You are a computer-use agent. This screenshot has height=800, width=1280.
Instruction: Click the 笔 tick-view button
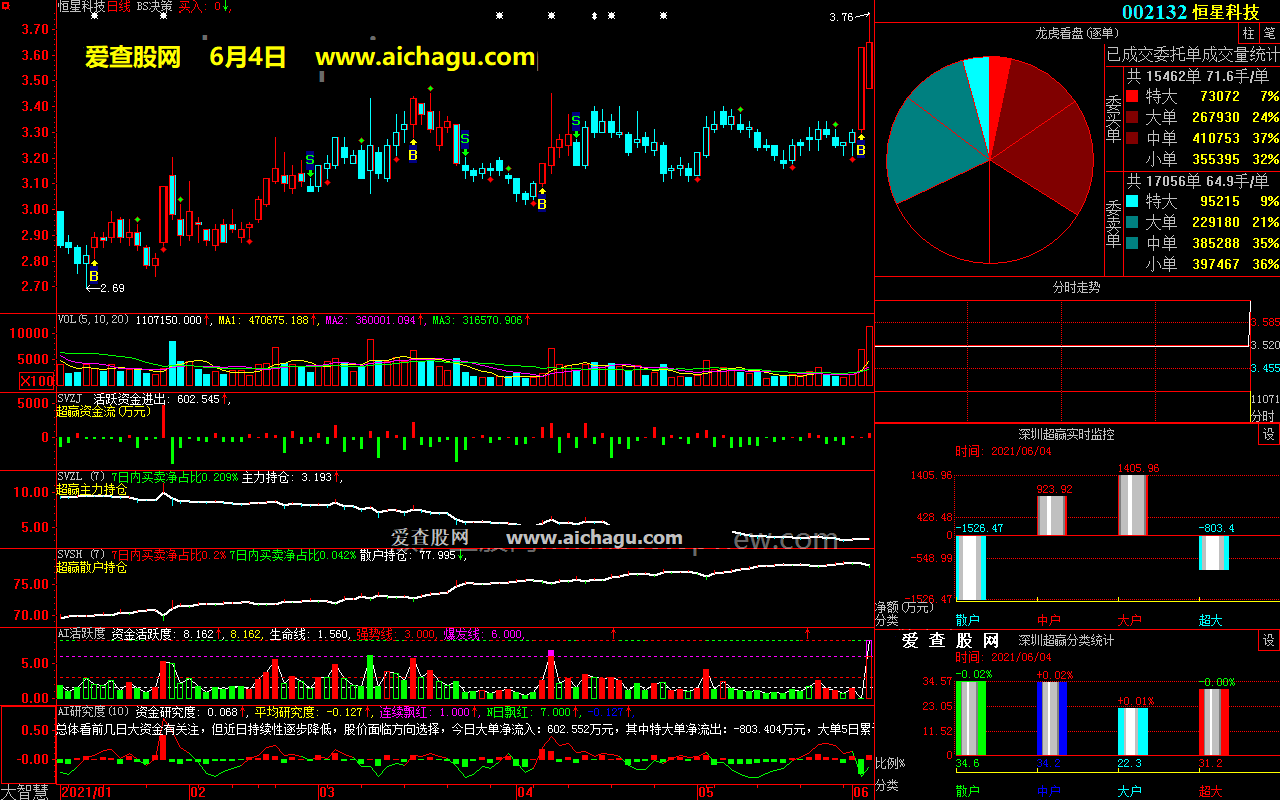click(x=1269, y=33)
